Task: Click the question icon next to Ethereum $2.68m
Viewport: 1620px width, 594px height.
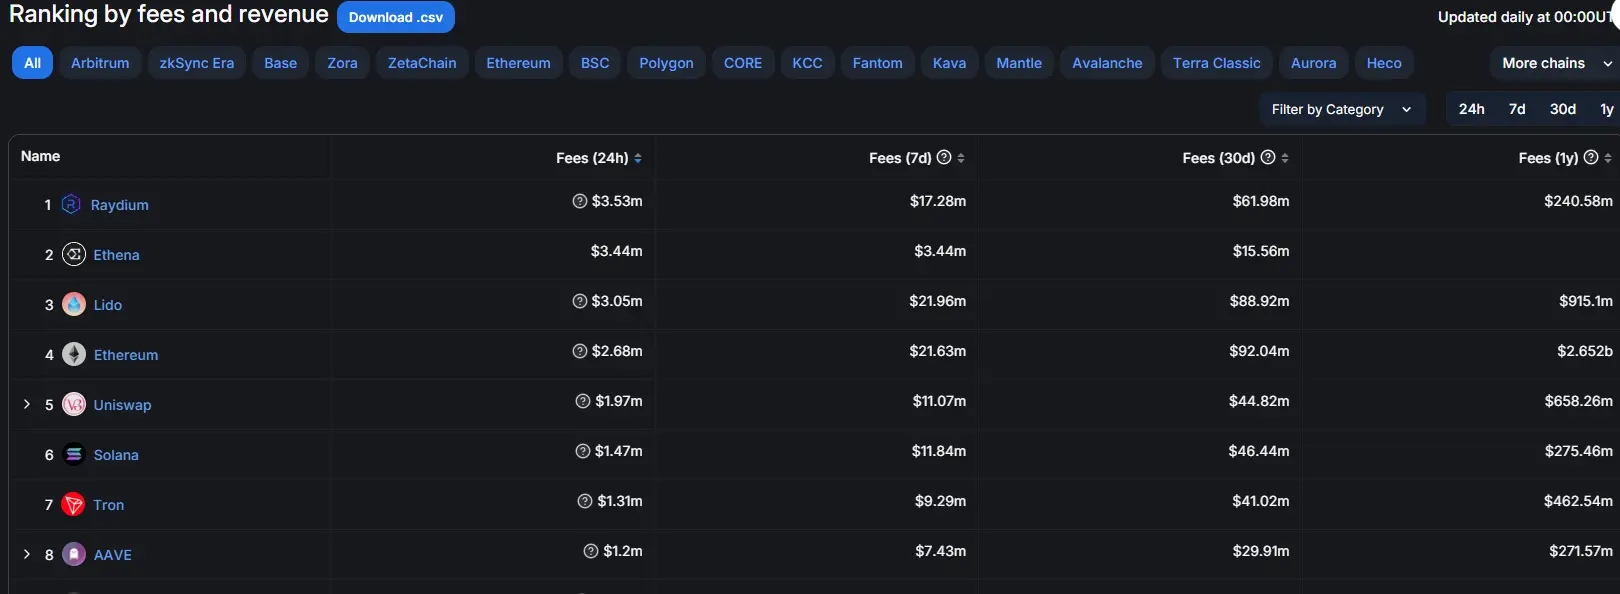Action: (x=579, y=351)
